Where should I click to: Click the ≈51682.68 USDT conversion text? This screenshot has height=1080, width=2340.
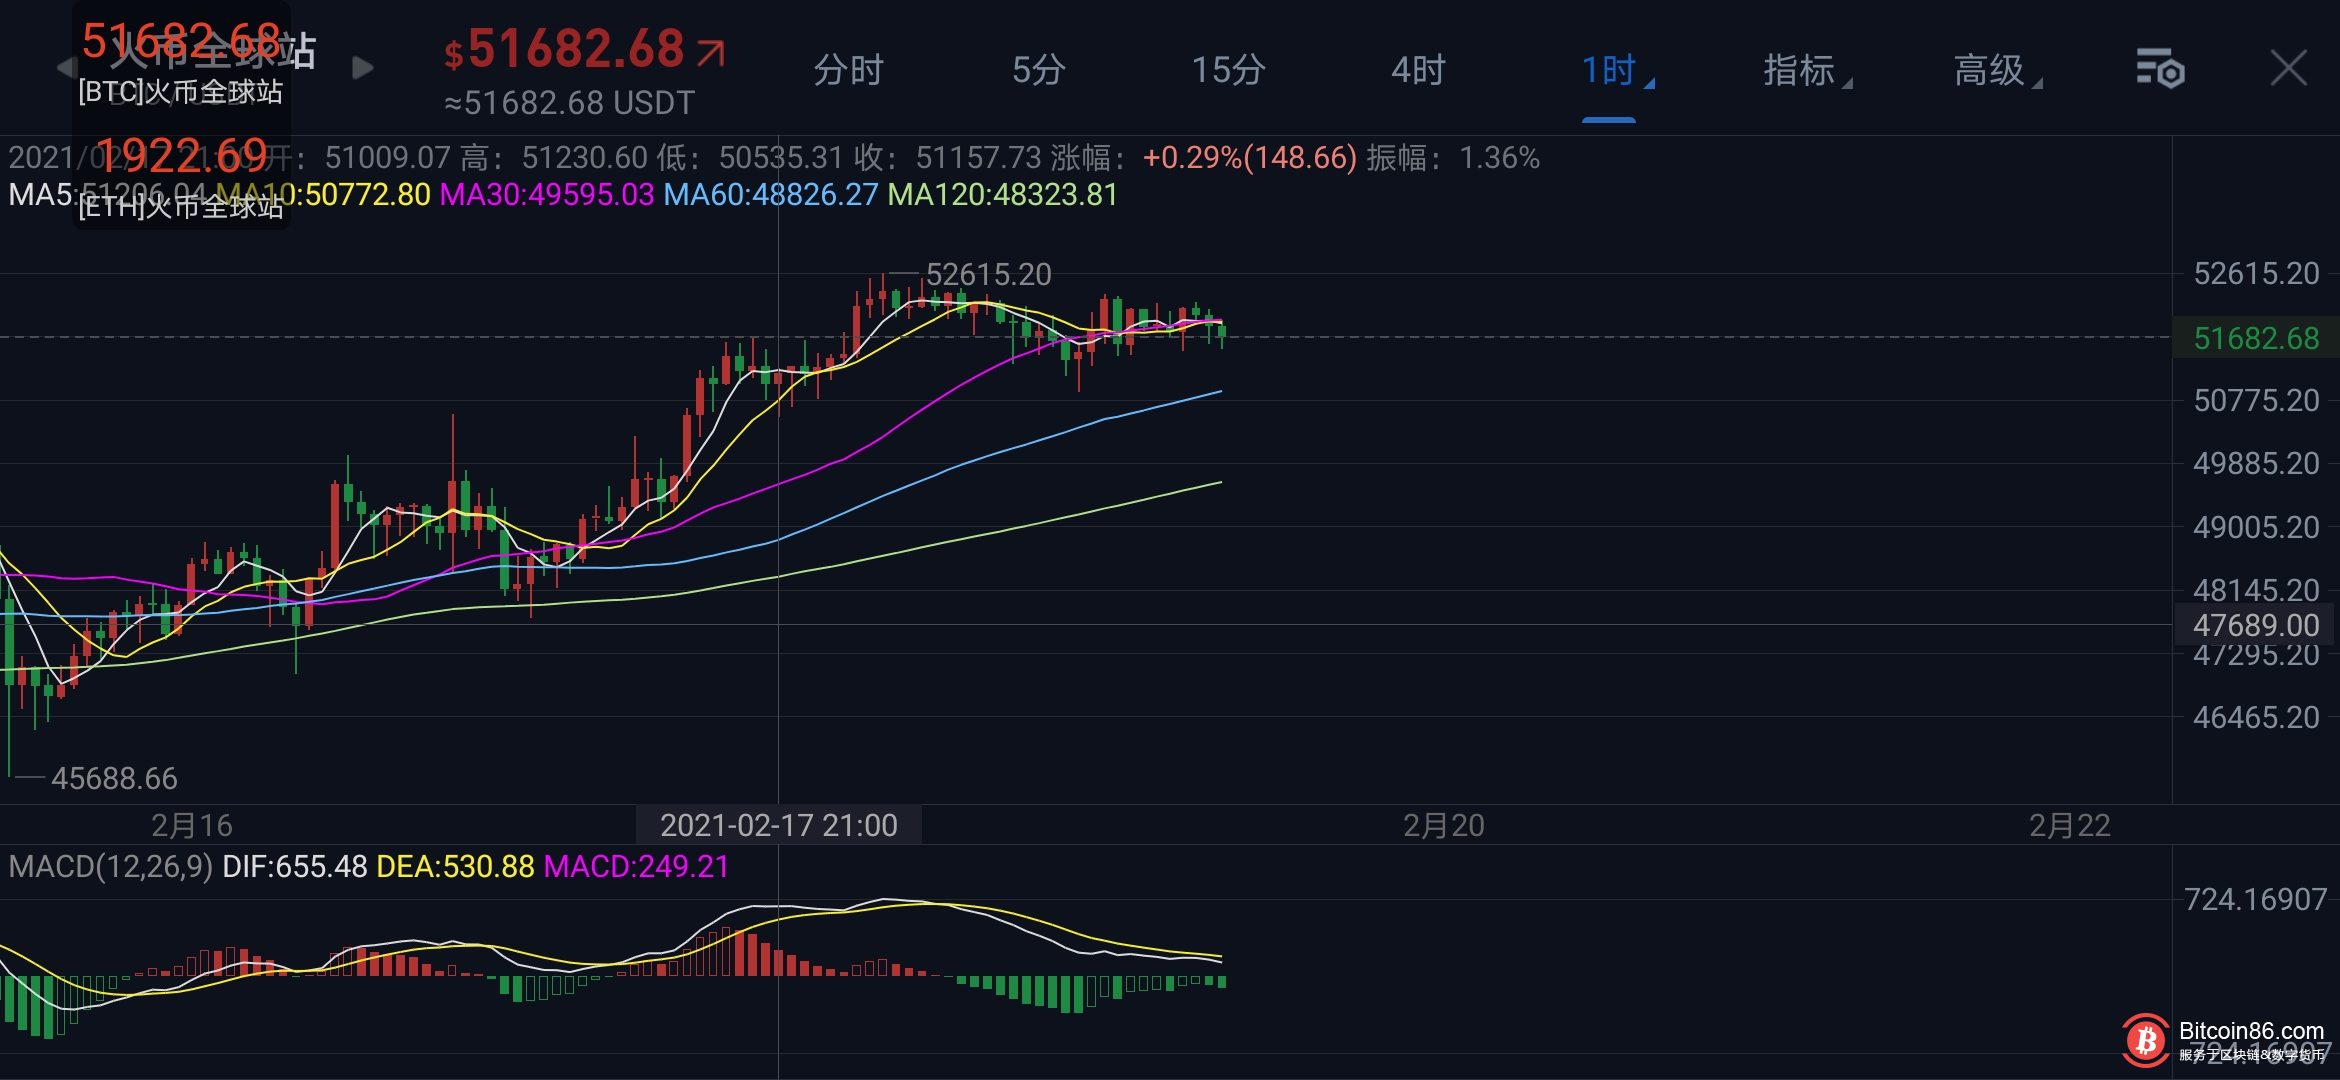569,103
